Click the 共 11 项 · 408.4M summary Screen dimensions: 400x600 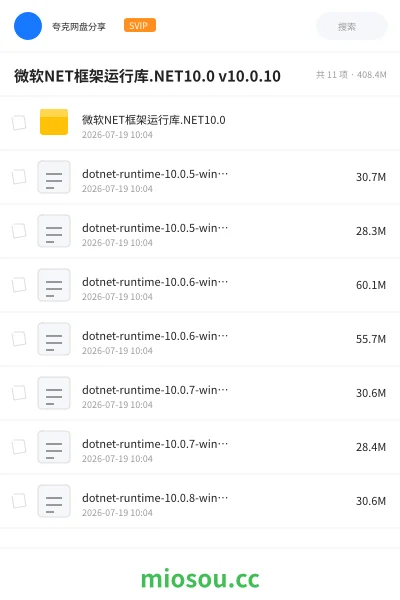(x=351, y=75)
